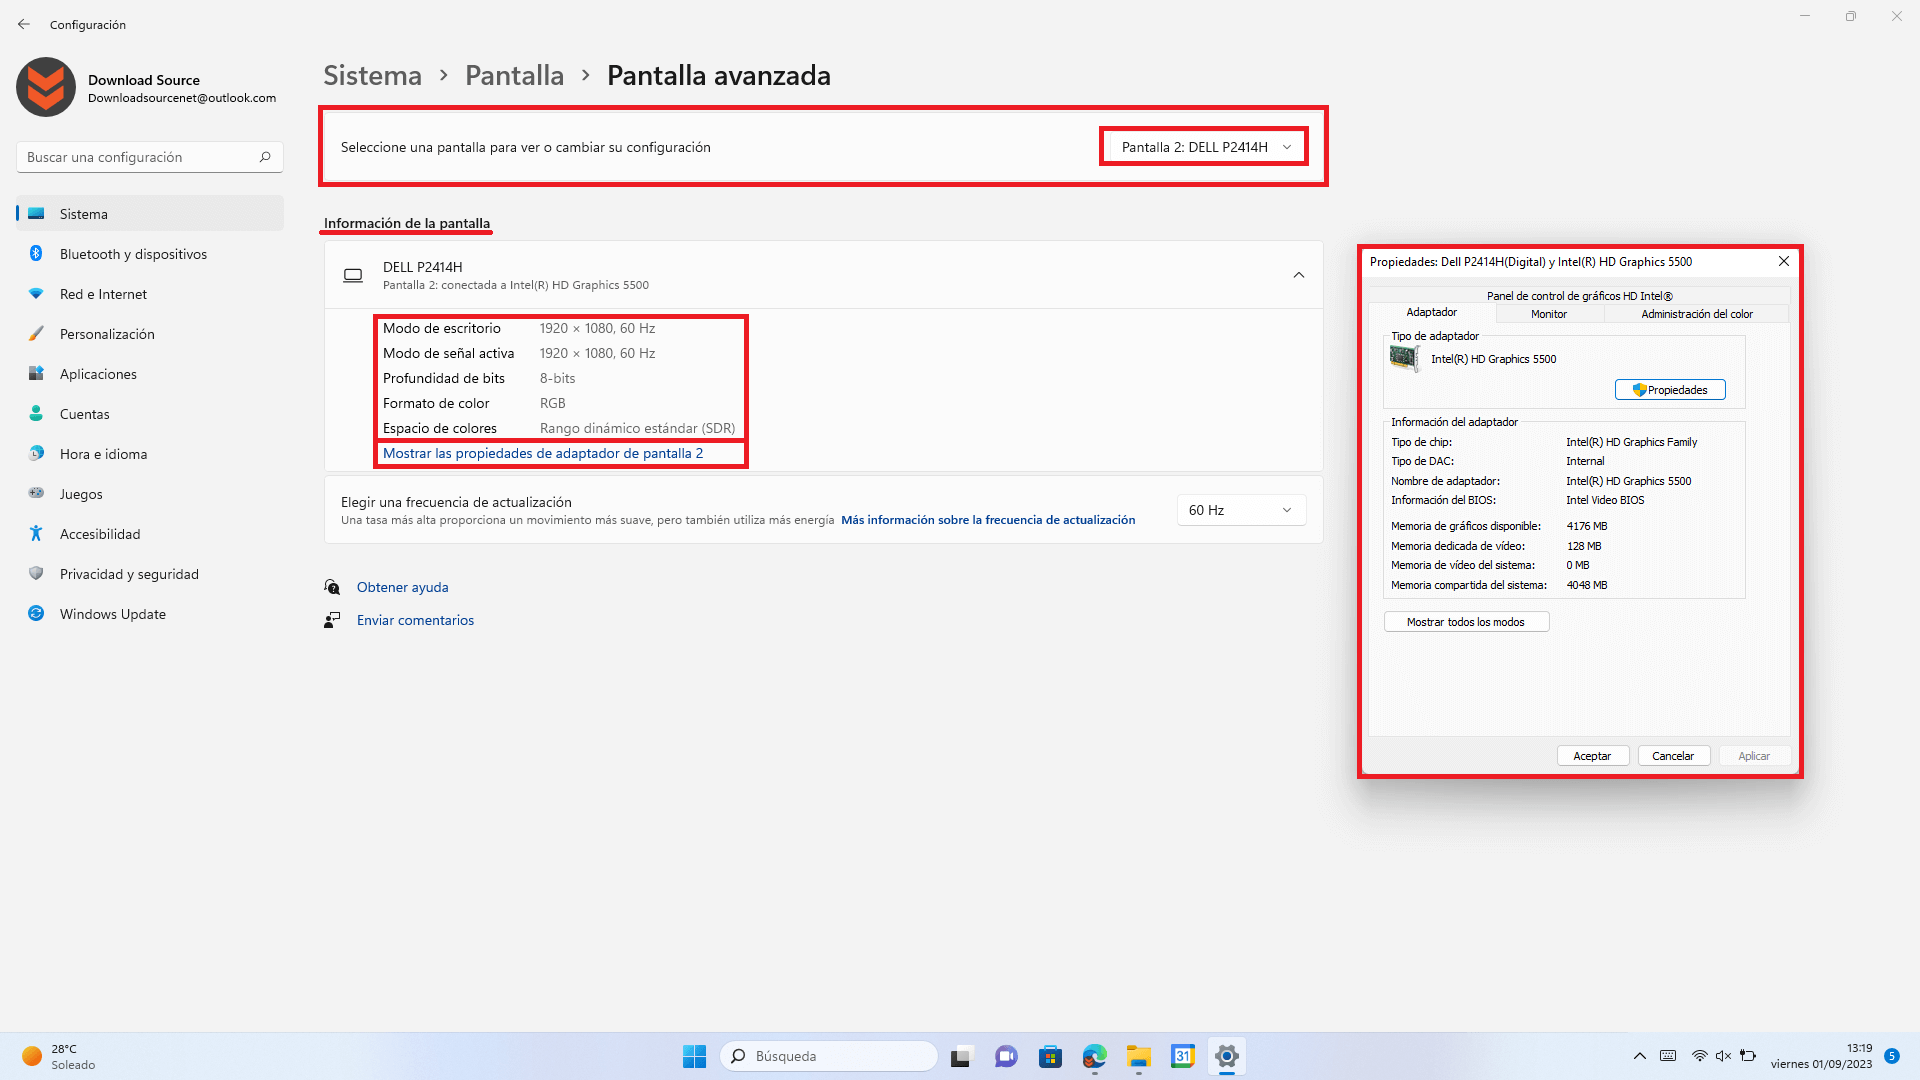Viewport: 1920px width, 1080px height.
Task: Open Bluetooth y dispositivos settings
Action: (150, 254)
